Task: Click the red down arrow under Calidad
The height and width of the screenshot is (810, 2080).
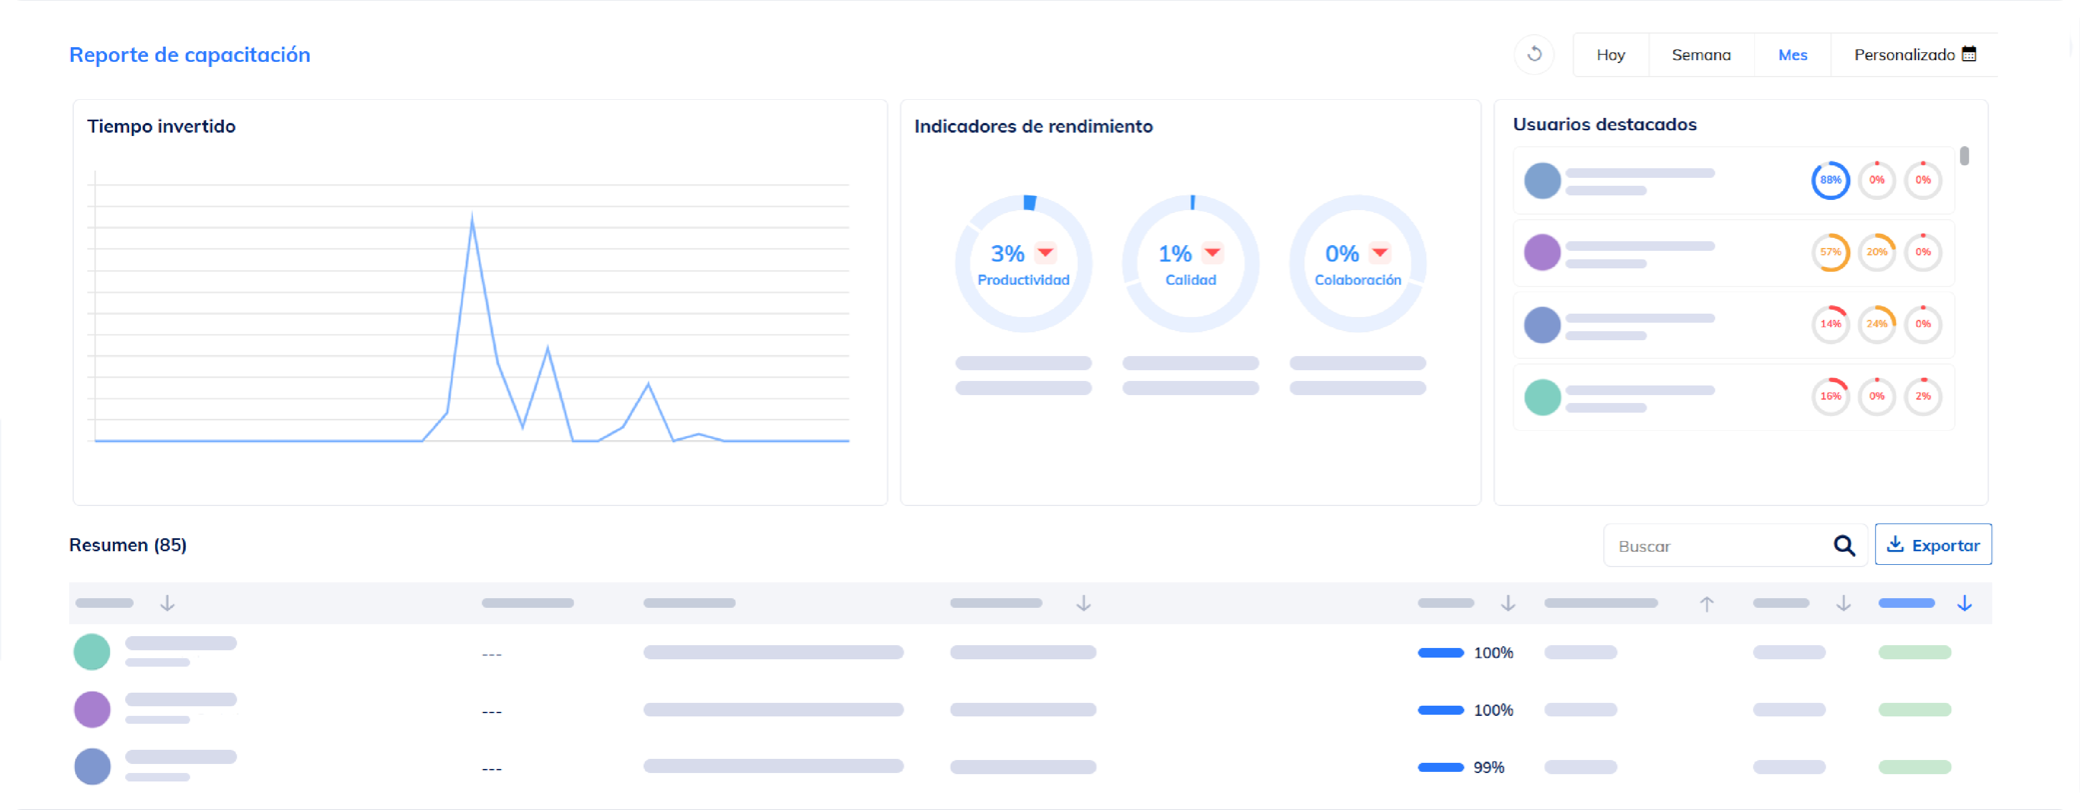Action: point(1212,253)
